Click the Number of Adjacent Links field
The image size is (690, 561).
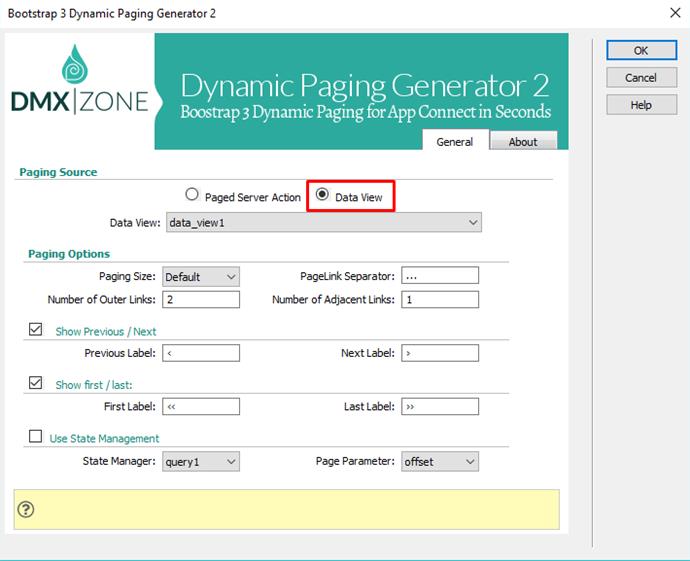(440, 299)
